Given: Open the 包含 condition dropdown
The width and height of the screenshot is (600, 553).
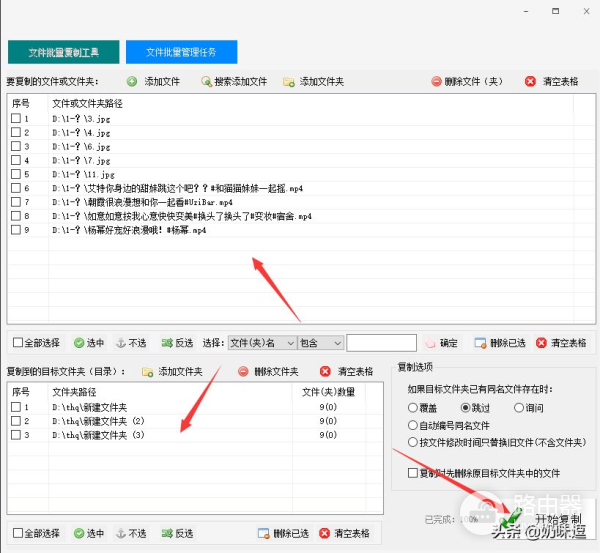Looking at the screenshot, I should point(320,343).
